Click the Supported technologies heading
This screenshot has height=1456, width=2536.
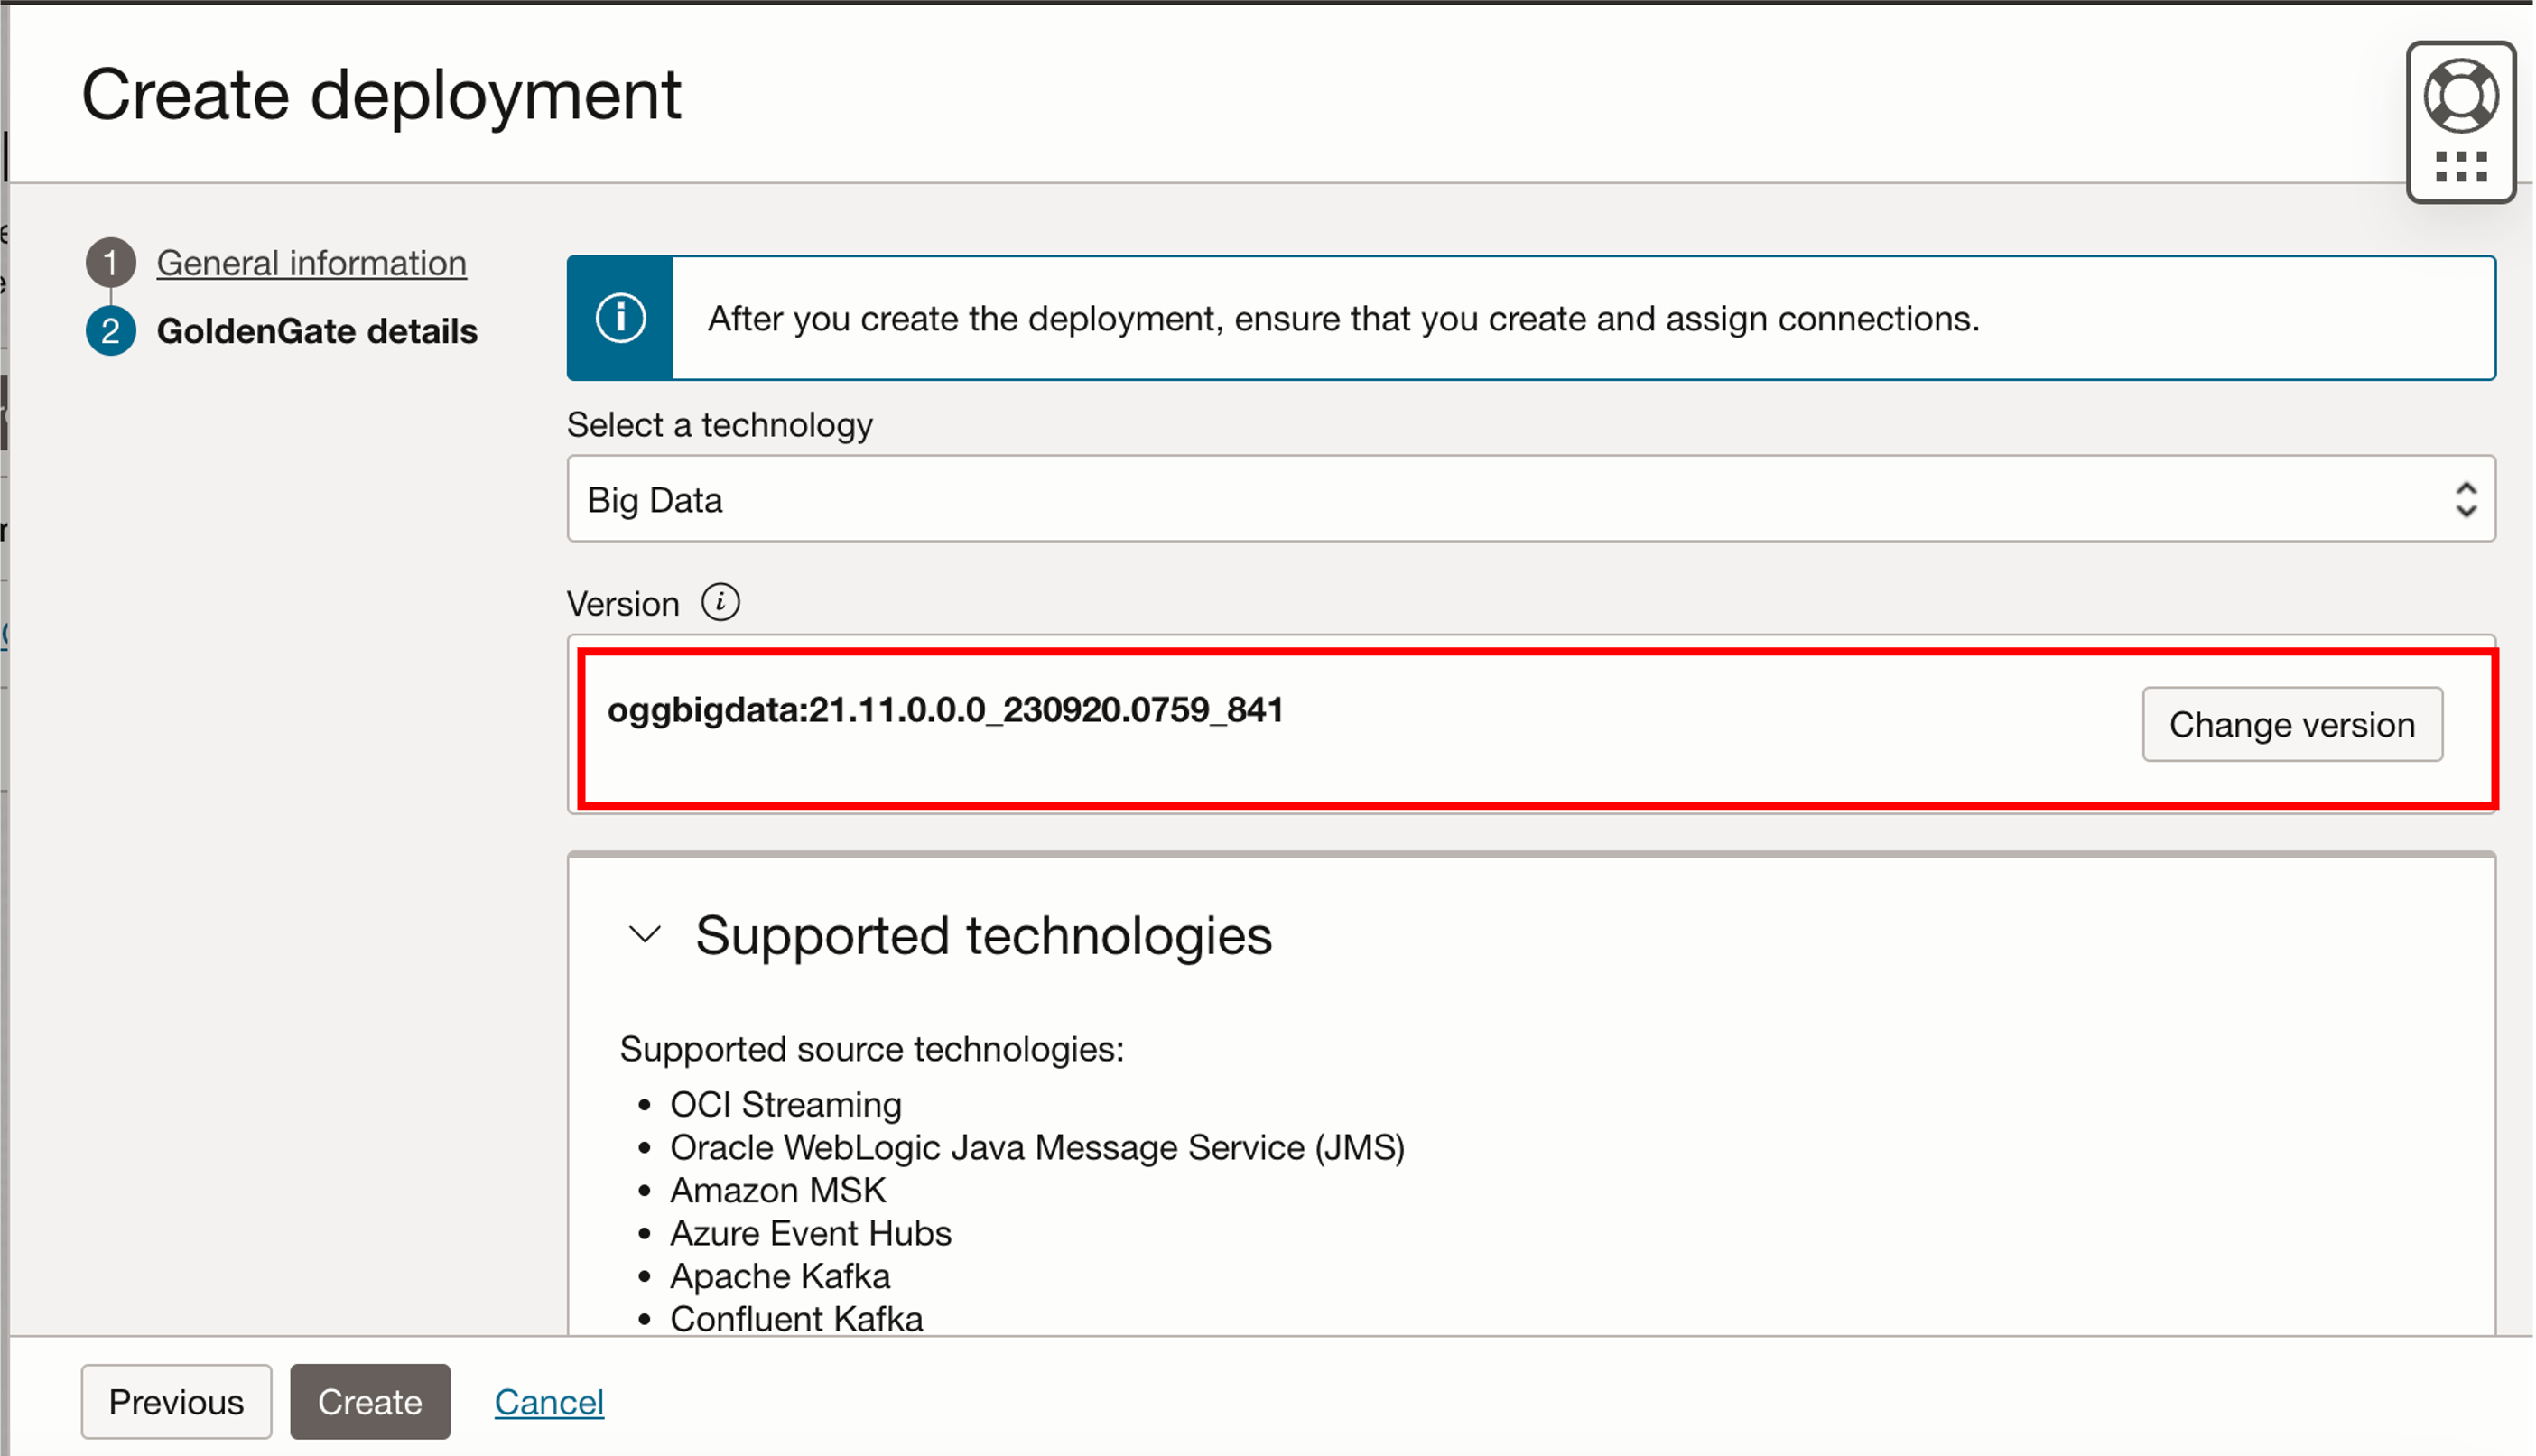point(983,935)
